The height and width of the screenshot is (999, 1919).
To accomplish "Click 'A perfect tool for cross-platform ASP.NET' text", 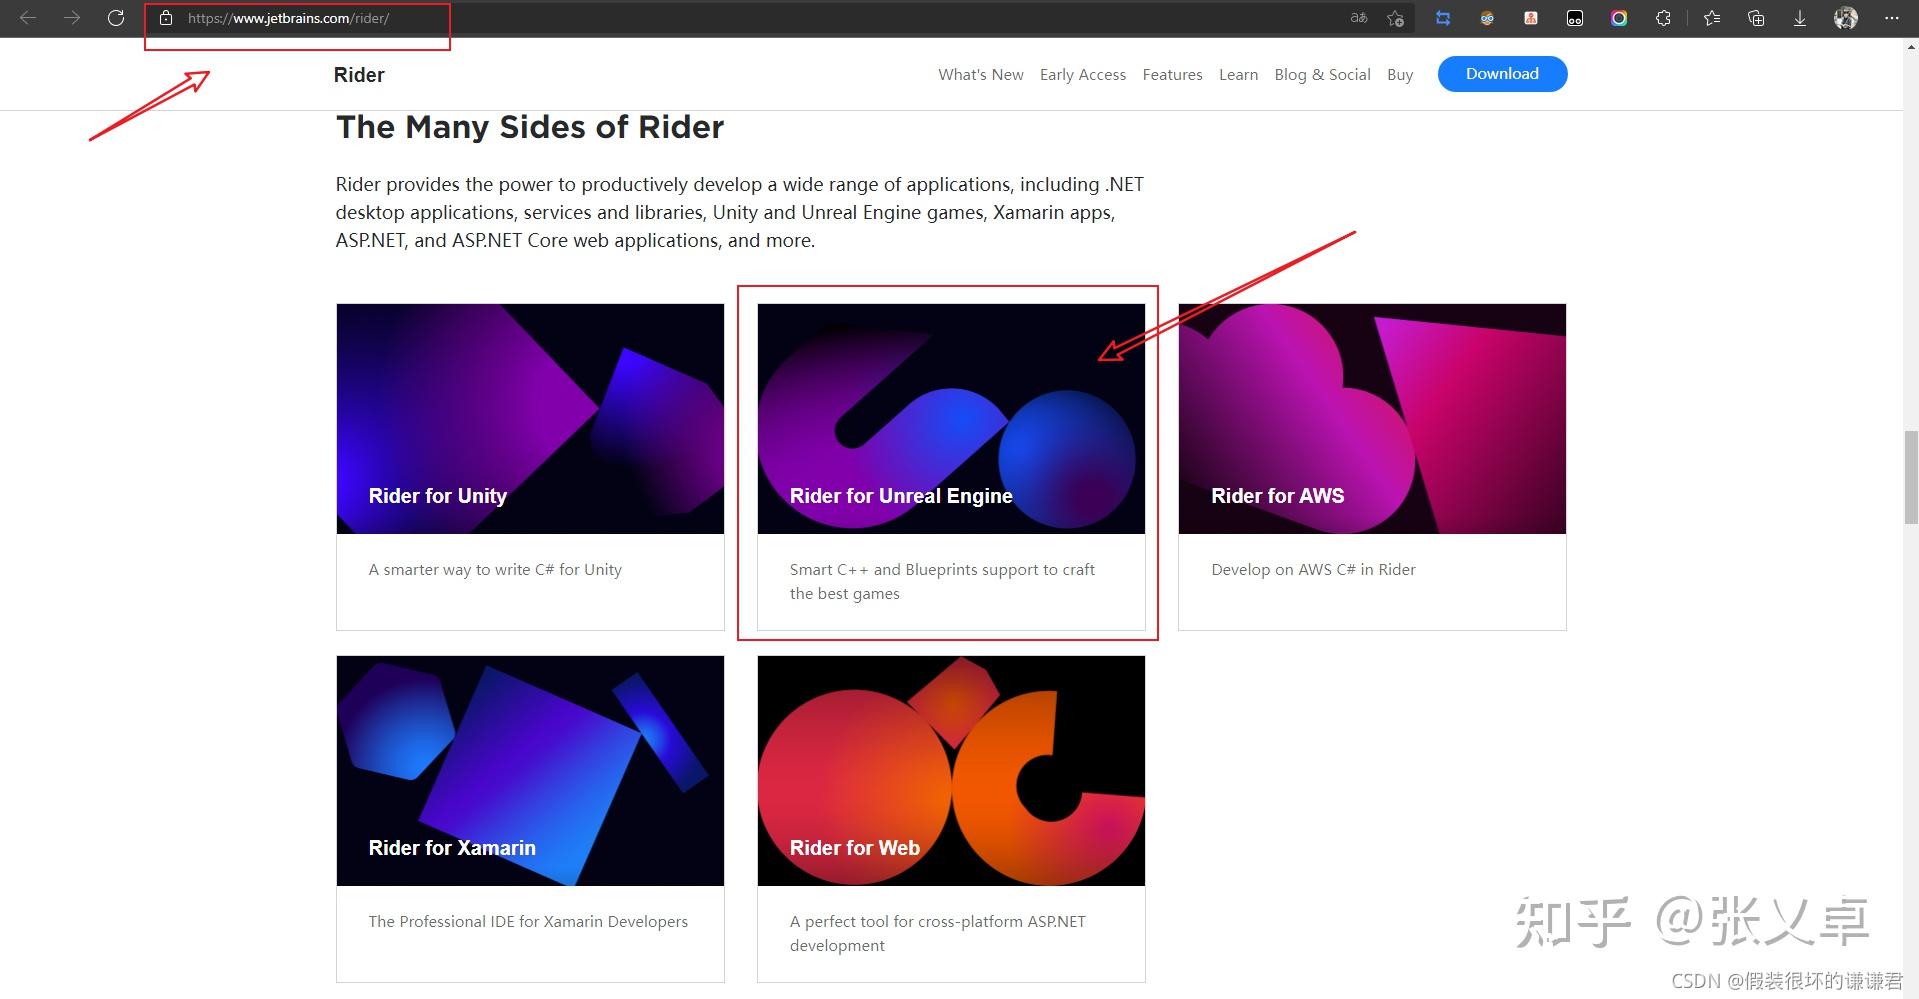I will pyautogui.click(x=937, y=934).
